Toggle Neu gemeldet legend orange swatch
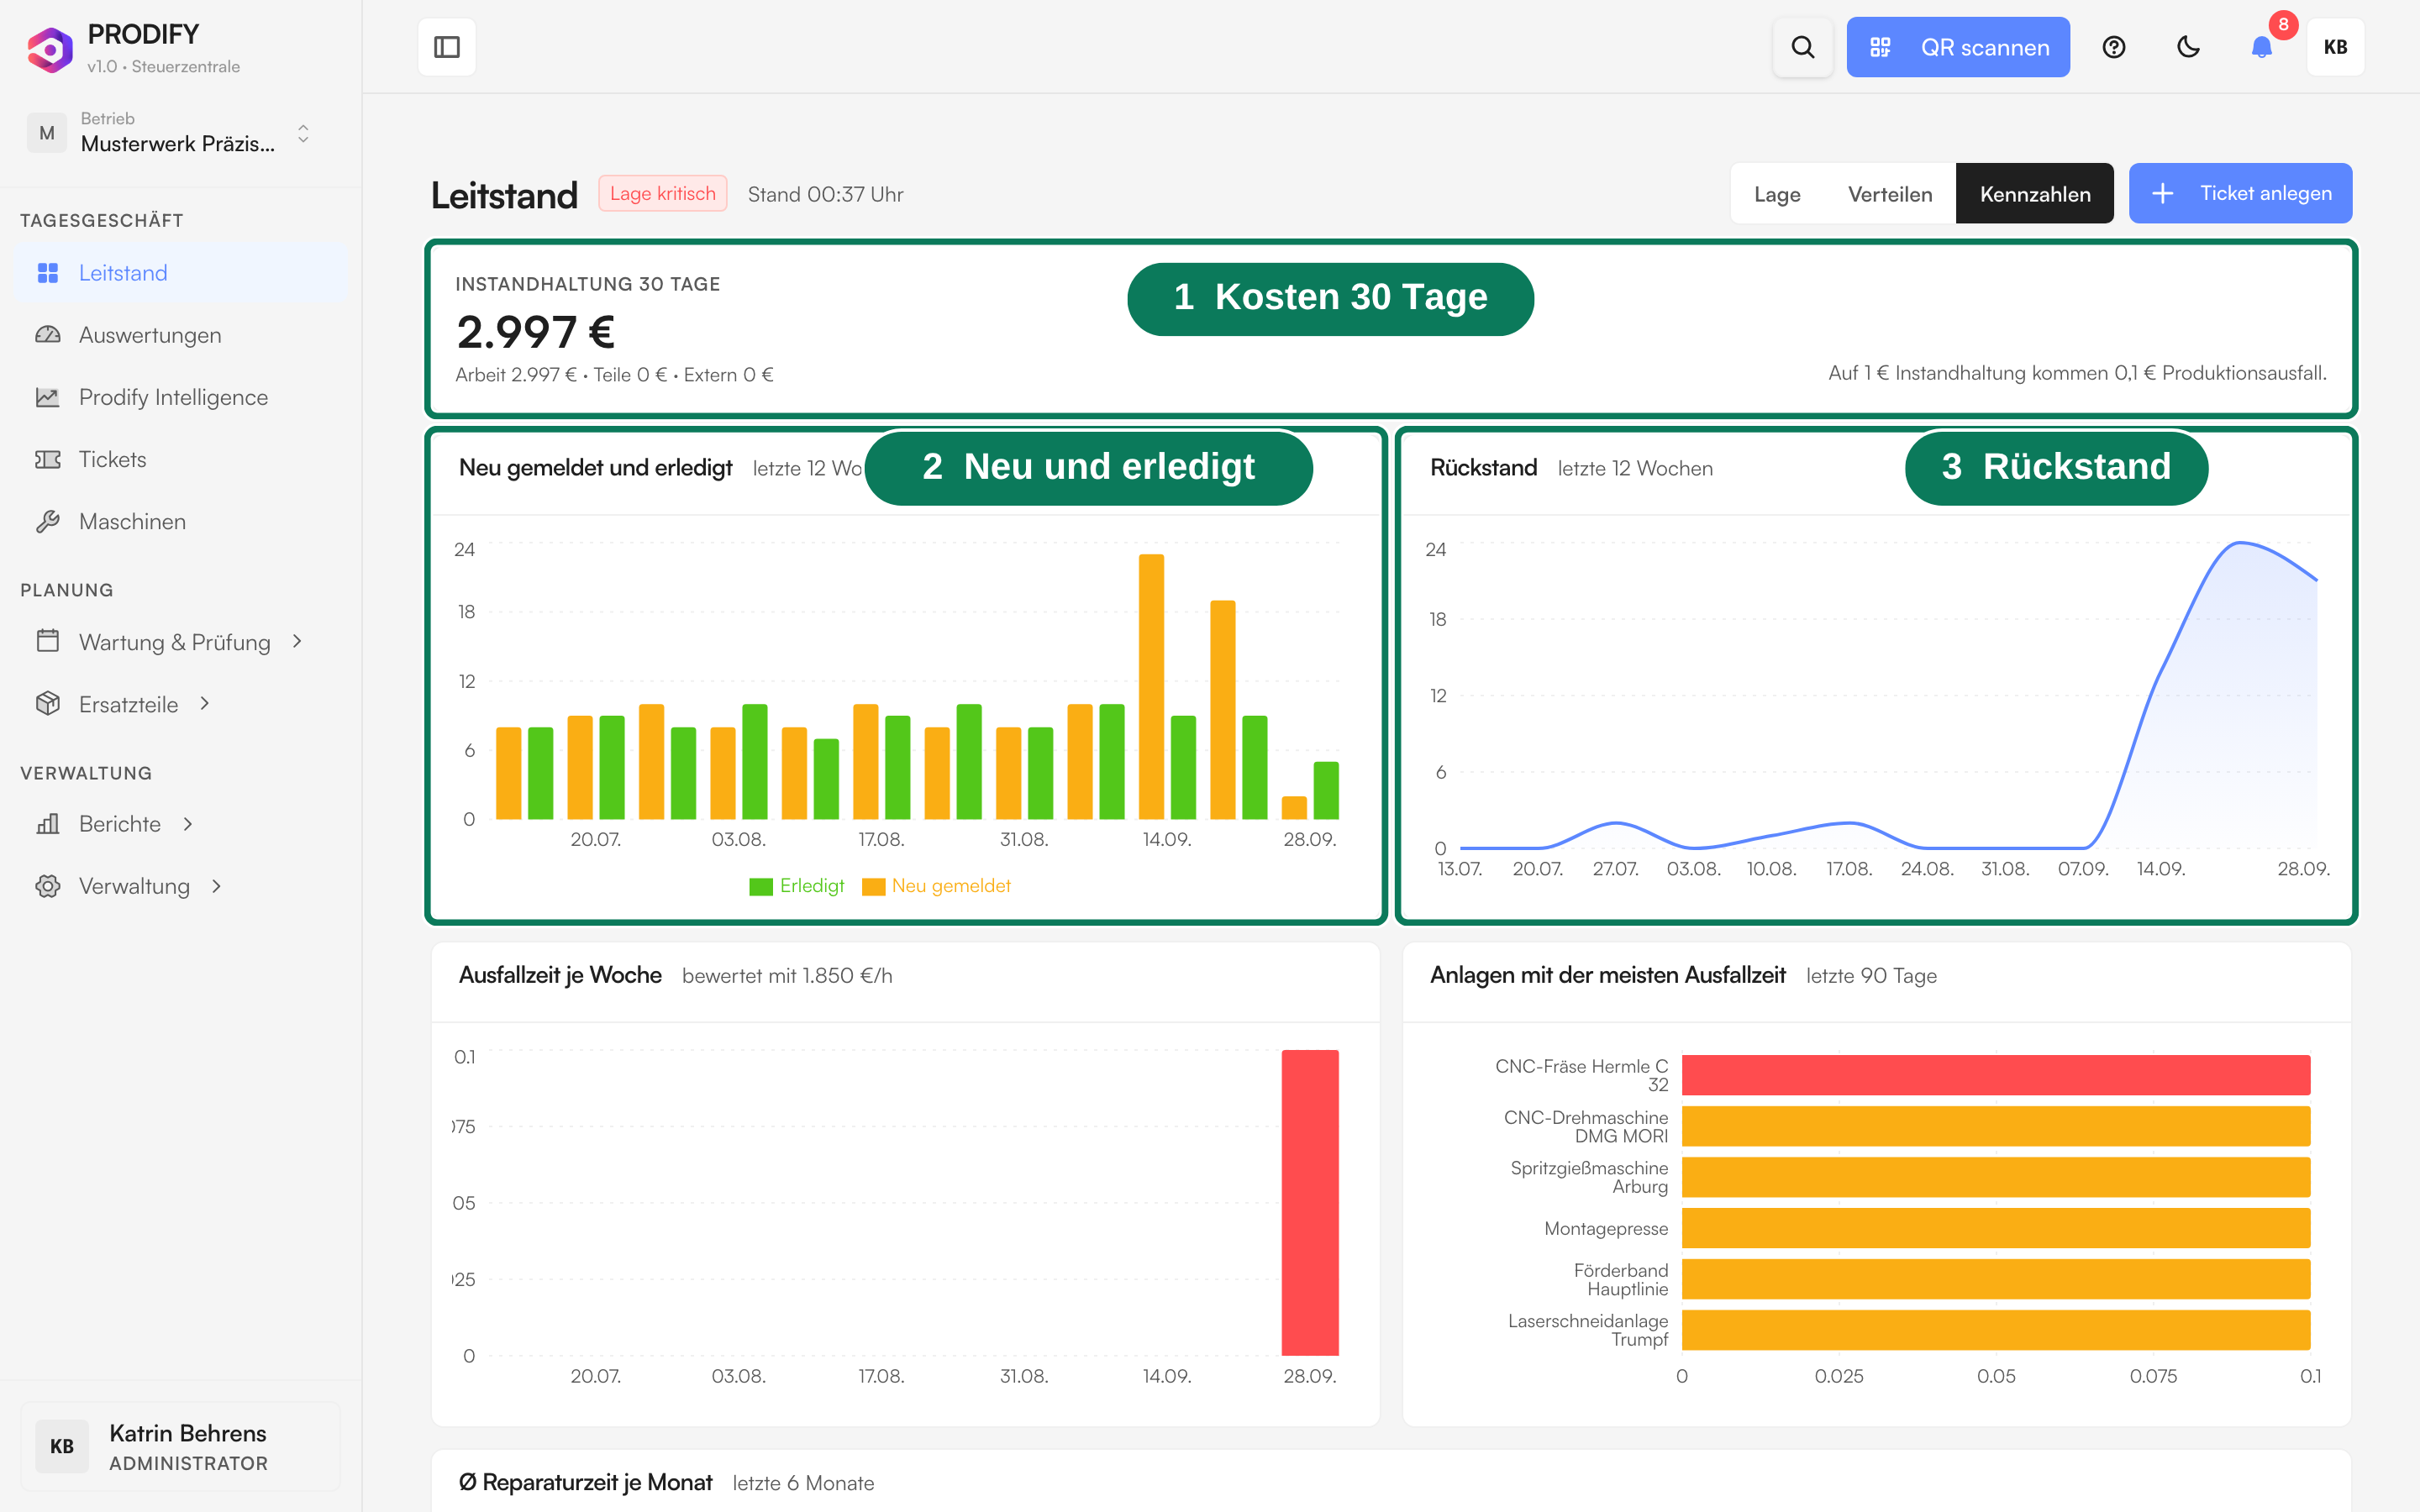This screenshot has height=1512, width=2420. tap(873, 887)
